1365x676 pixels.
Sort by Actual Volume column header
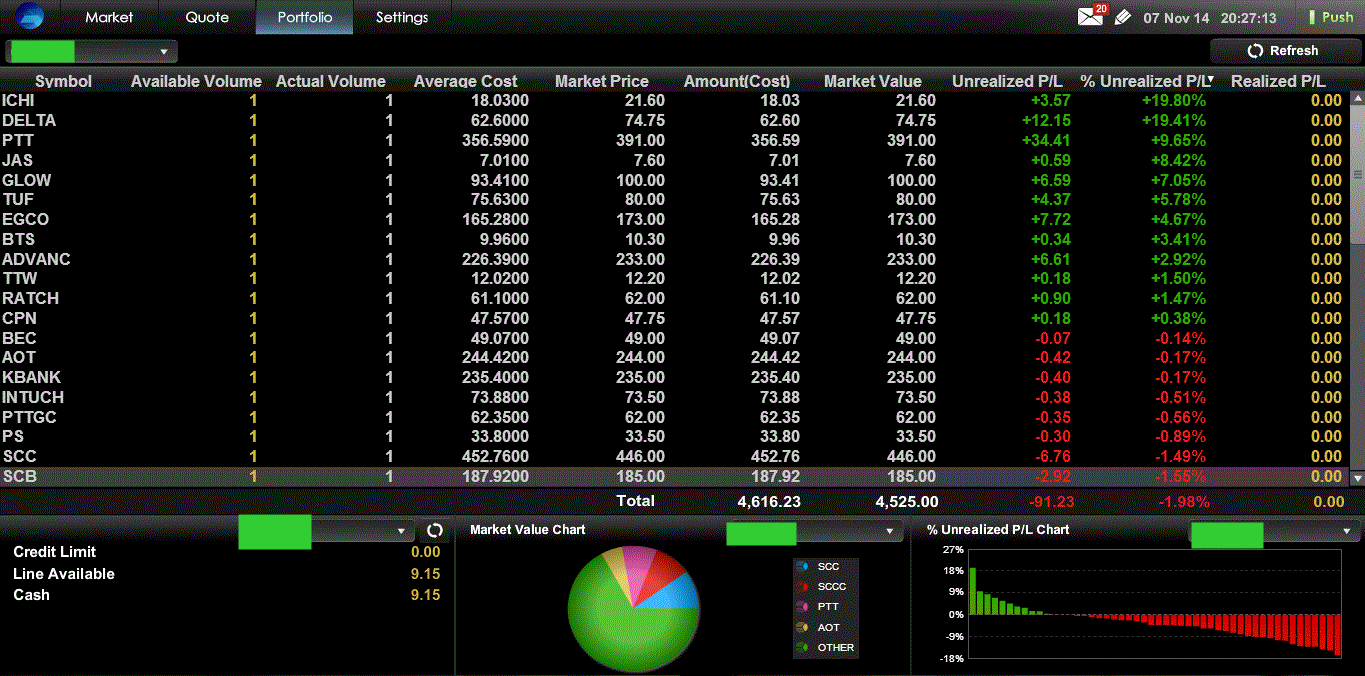[331, 81]
